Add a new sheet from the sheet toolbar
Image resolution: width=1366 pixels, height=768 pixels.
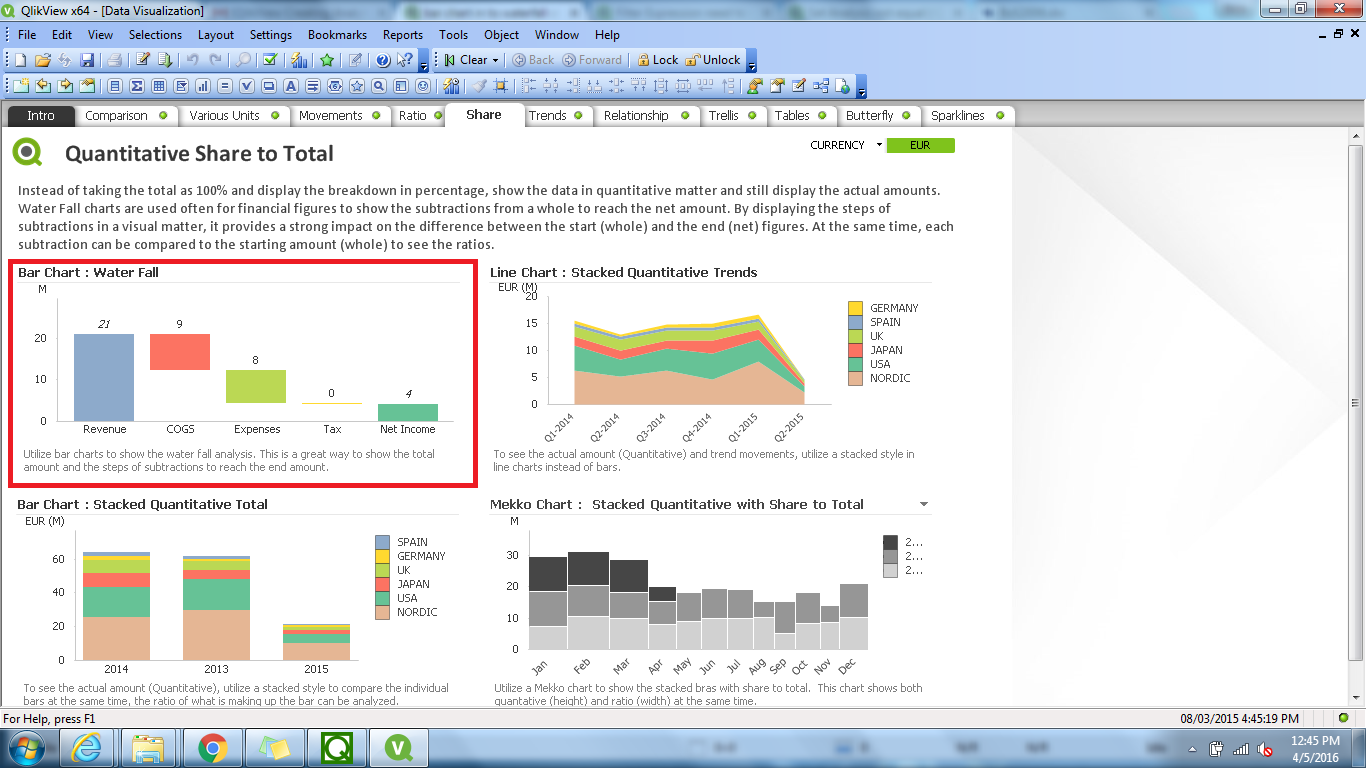tap(21, 86)
